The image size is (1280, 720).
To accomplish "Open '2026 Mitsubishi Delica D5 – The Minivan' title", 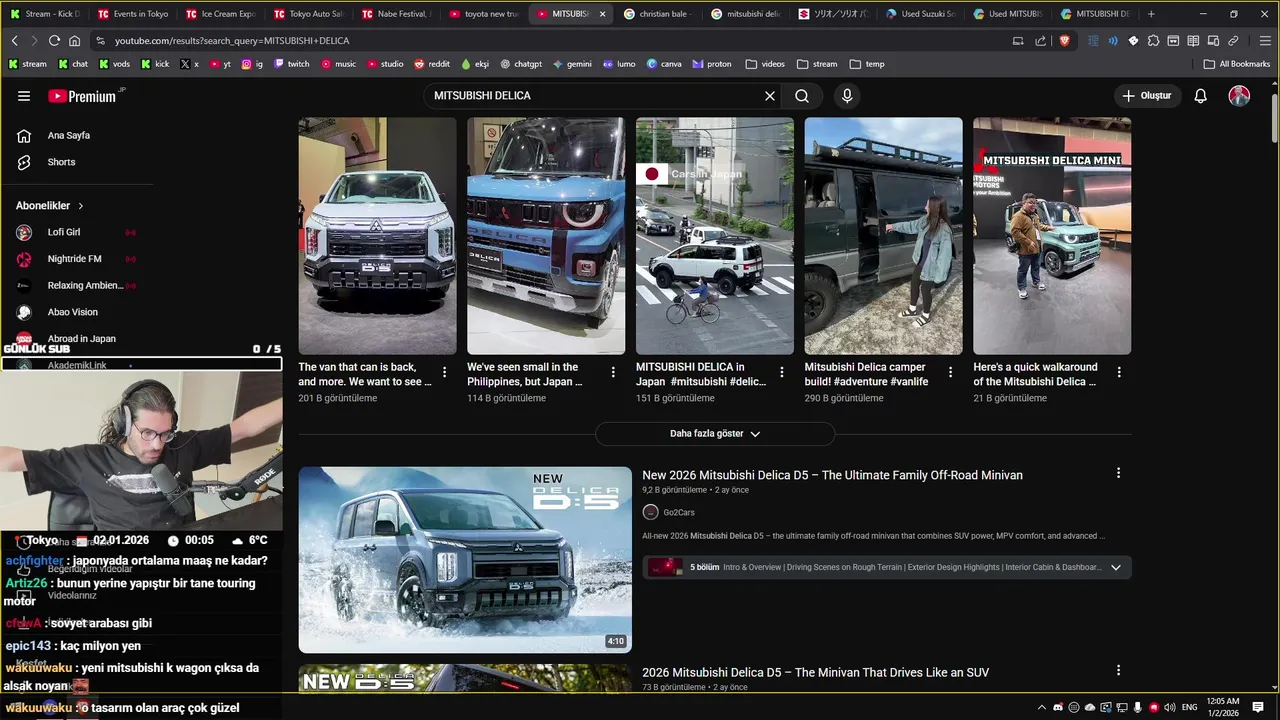I will [x=815, y=672].
